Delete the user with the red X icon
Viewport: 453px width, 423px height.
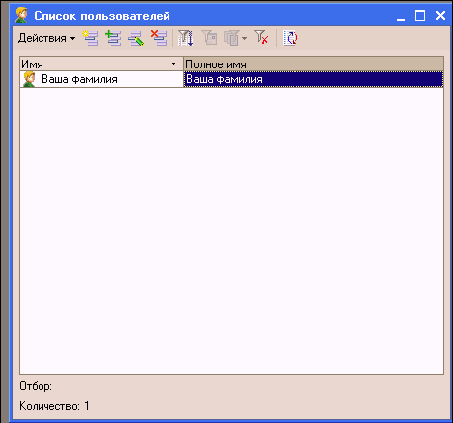(159, 38)
